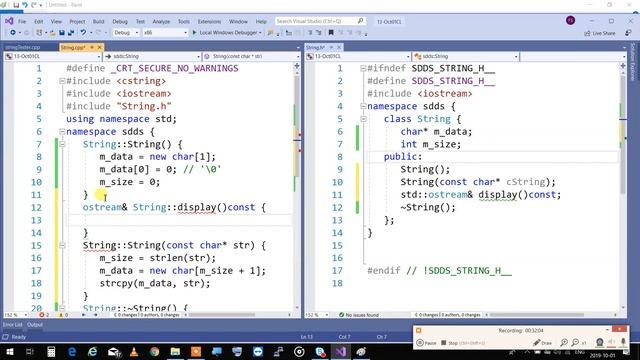
Task: Collapse the #ifndef block in String.h
Action: [x=363, y=68]
